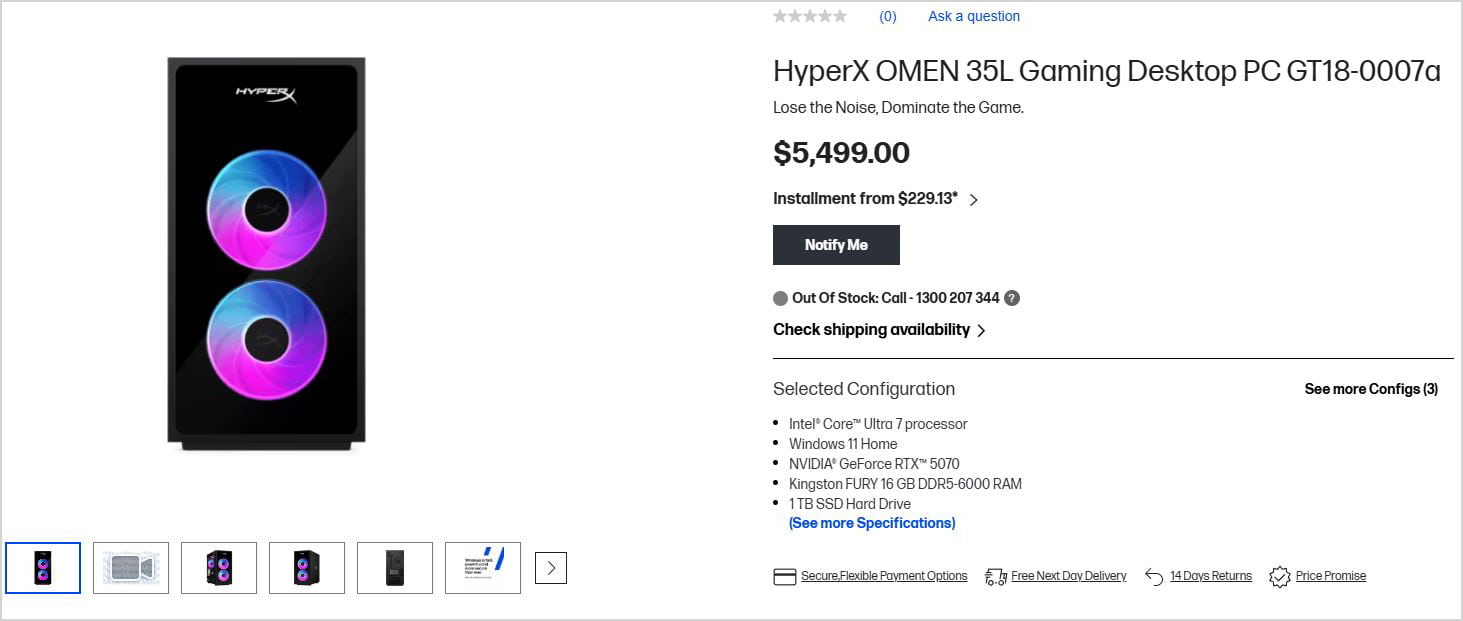Click See more Specifications link
Screen dimensions: 1463x621
coord(872,523)
